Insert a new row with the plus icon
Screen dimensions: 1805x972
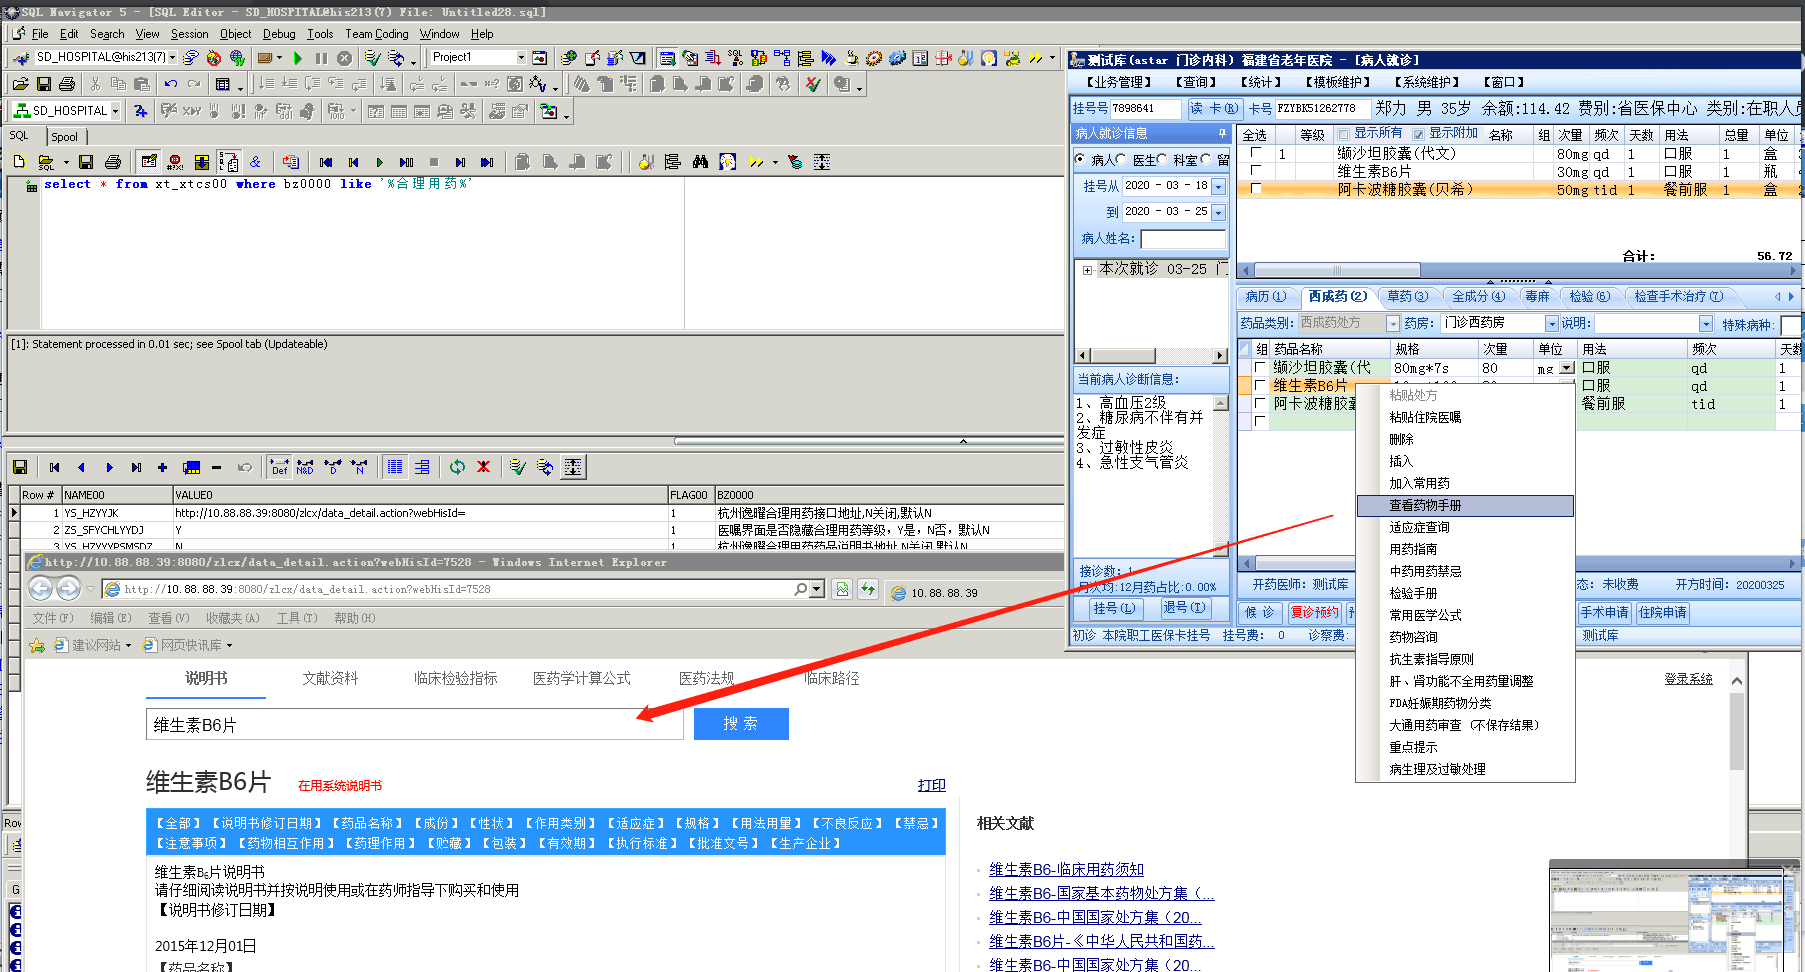click(x=162, y=467)
